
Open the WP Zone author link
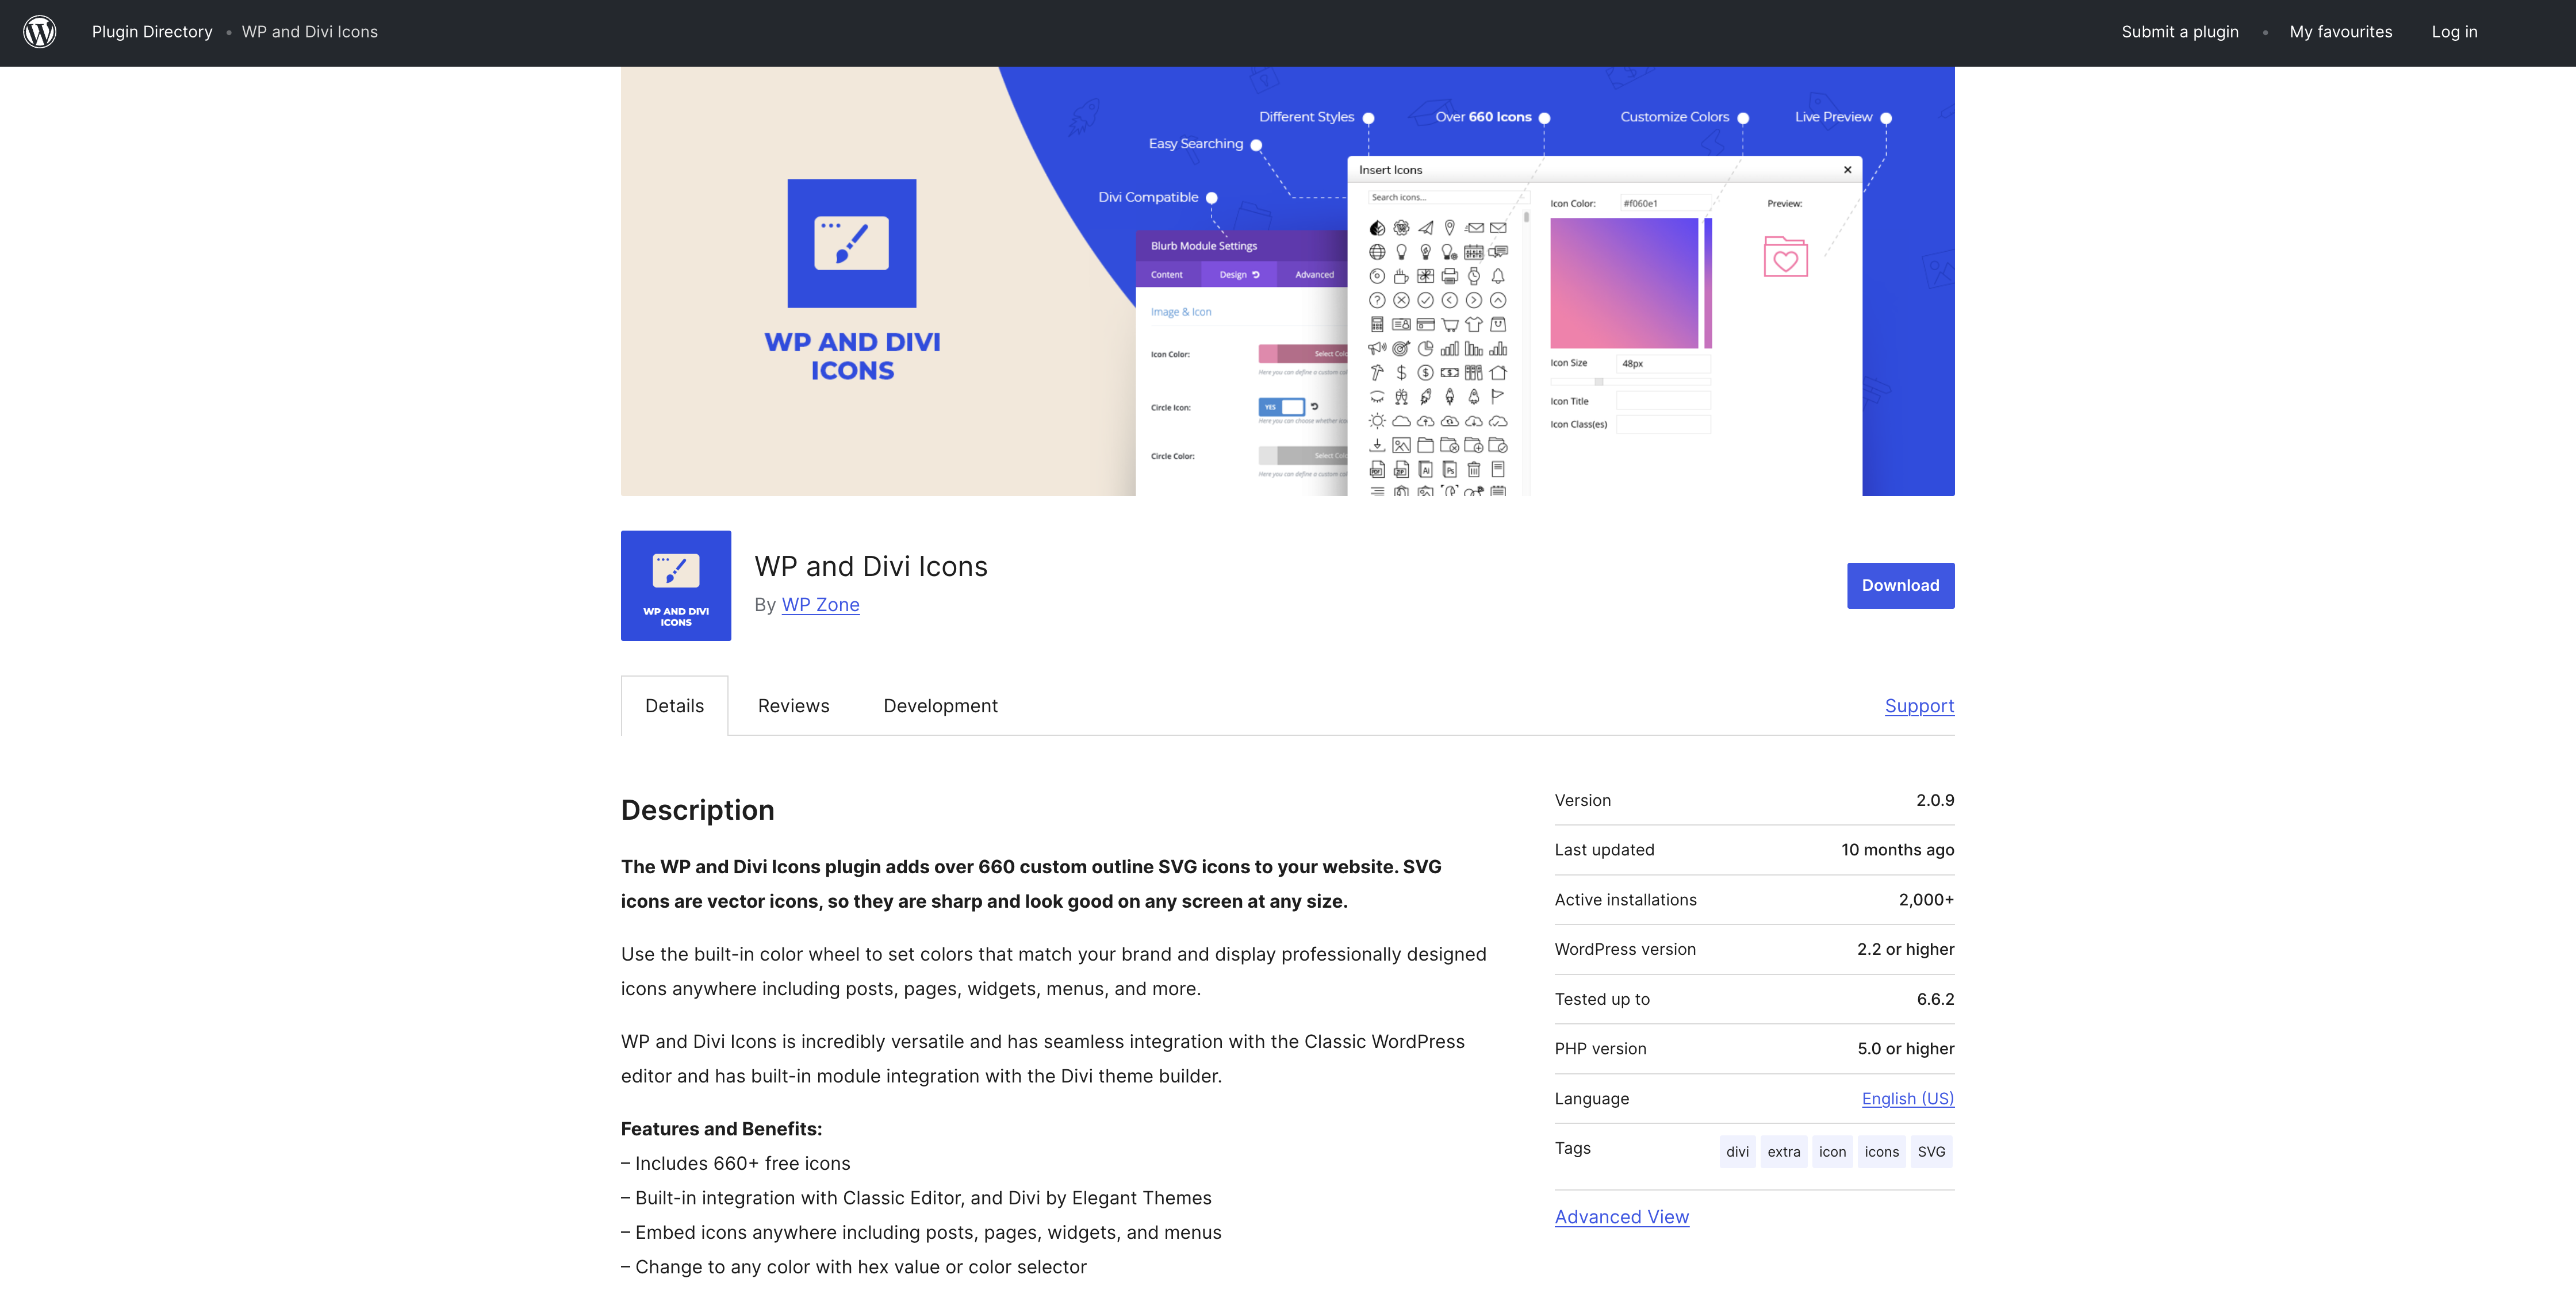click(820, 605)
